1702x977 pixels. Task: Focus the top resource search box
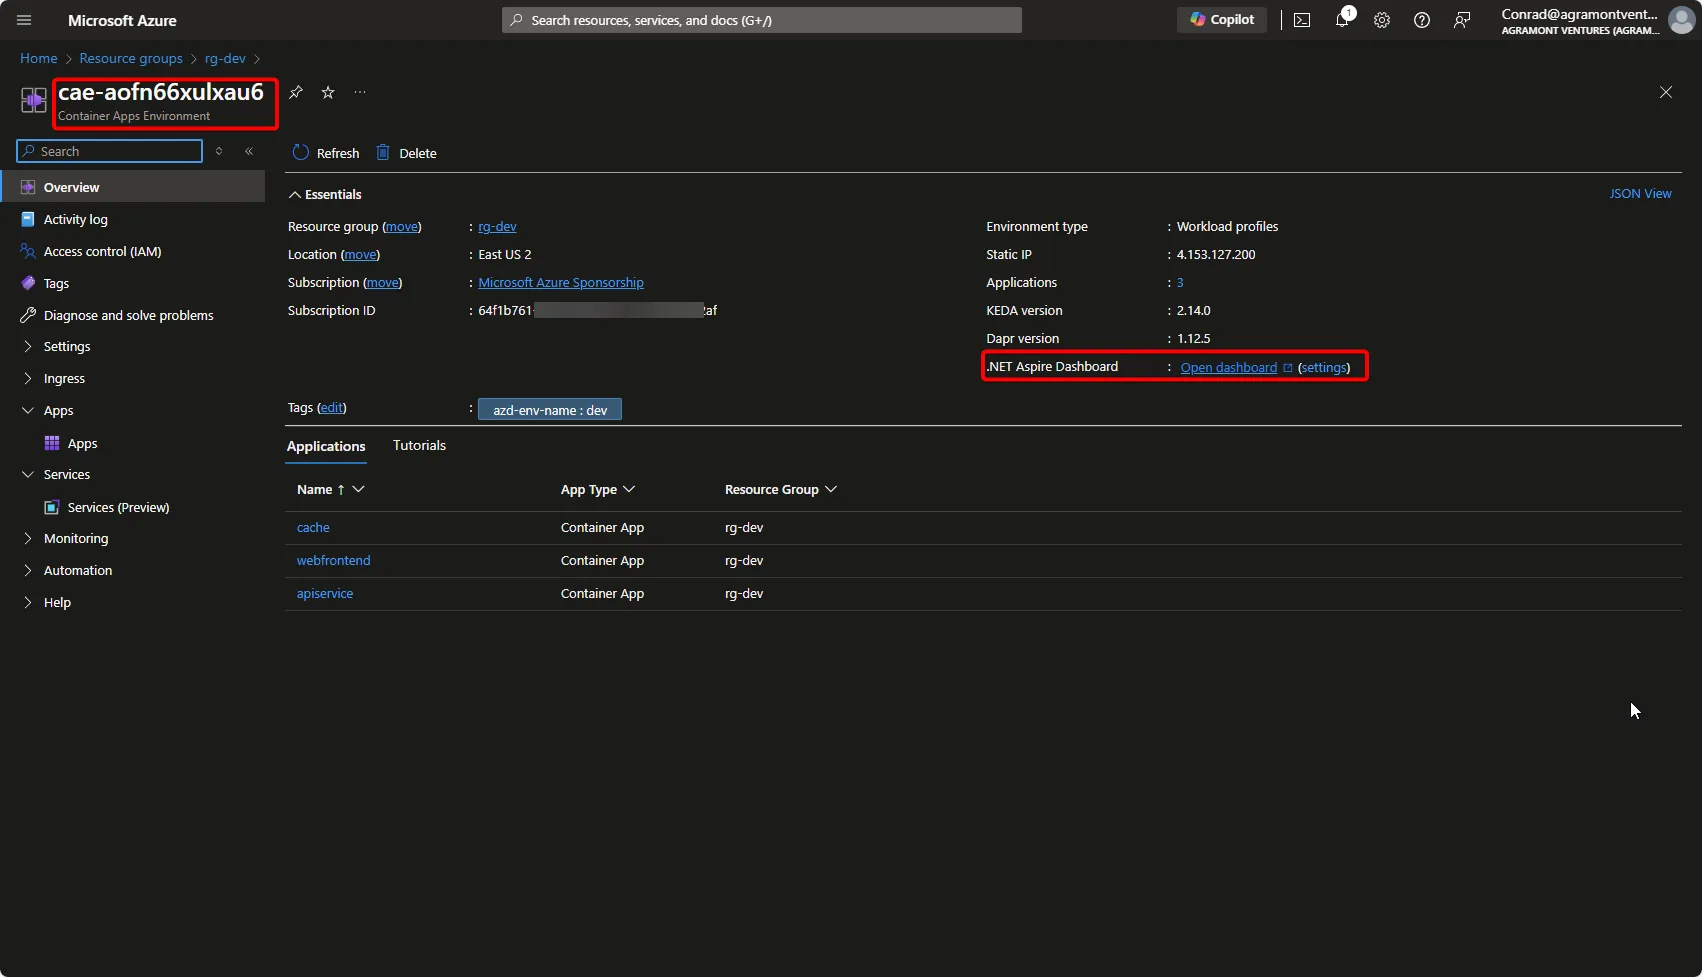tap(761, 20)
